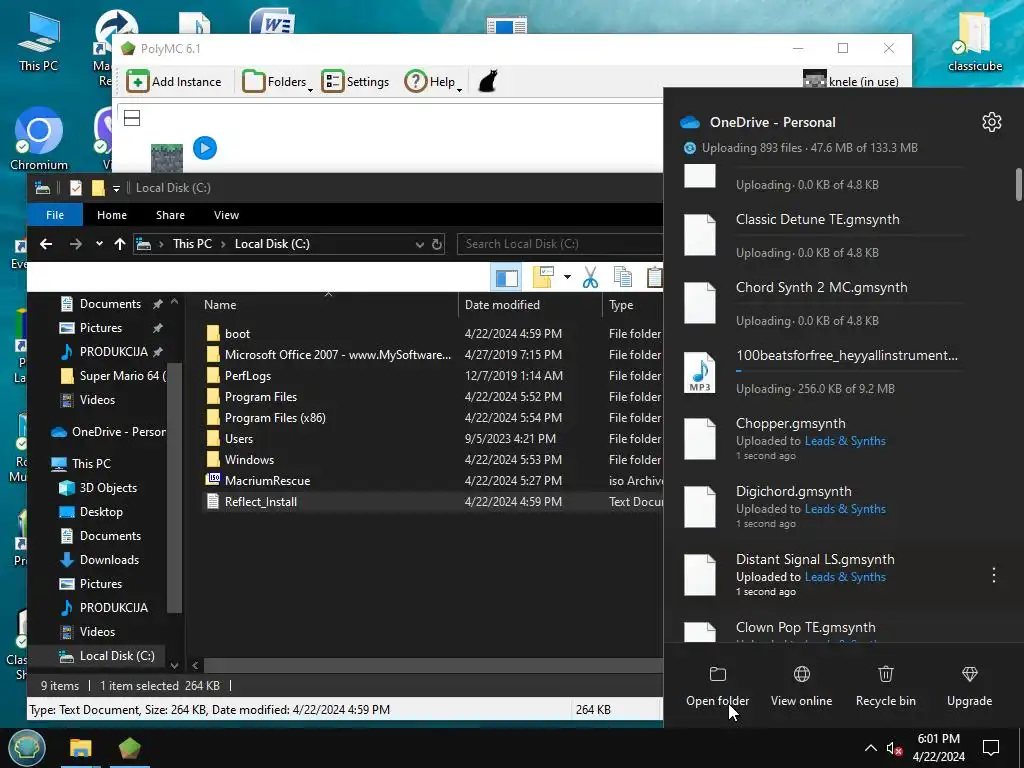The height and width of the screenshot is (768, 1024).
Task: Select the MacriumRescue iso file
Action: tap(267, 481)
